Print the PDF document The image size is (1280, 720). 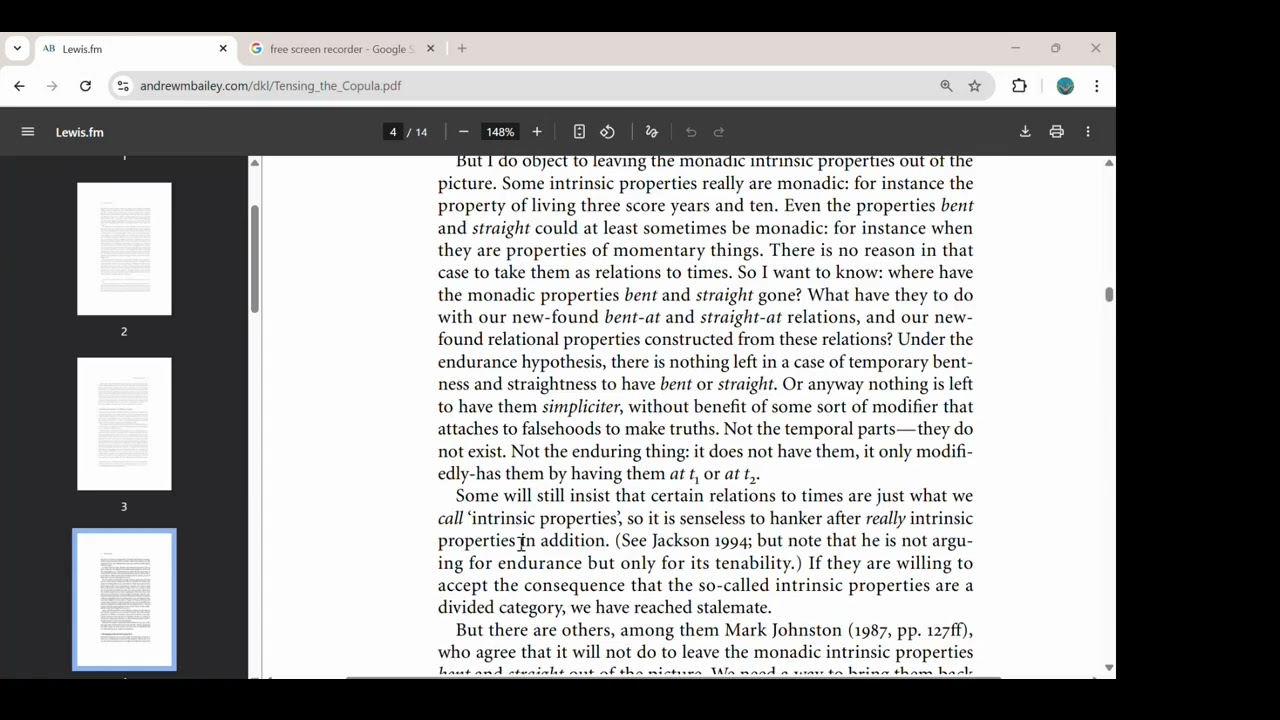tap(1057, 132)
